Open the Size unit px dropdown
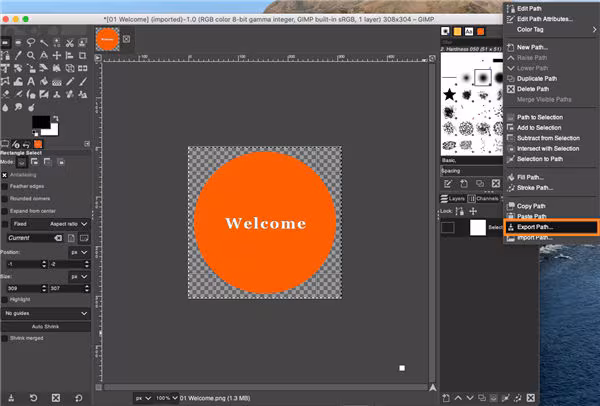 [79, 276]
